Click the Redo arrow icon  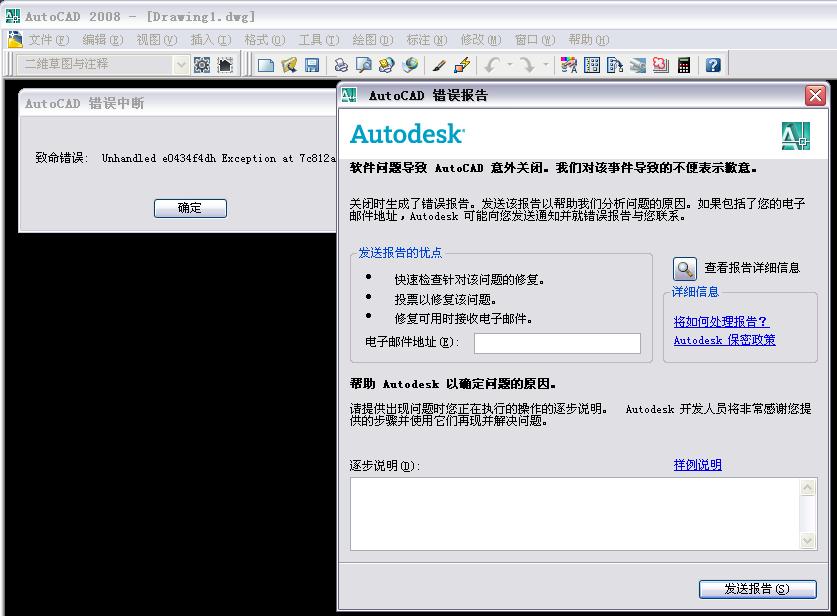tap(527, 65)
